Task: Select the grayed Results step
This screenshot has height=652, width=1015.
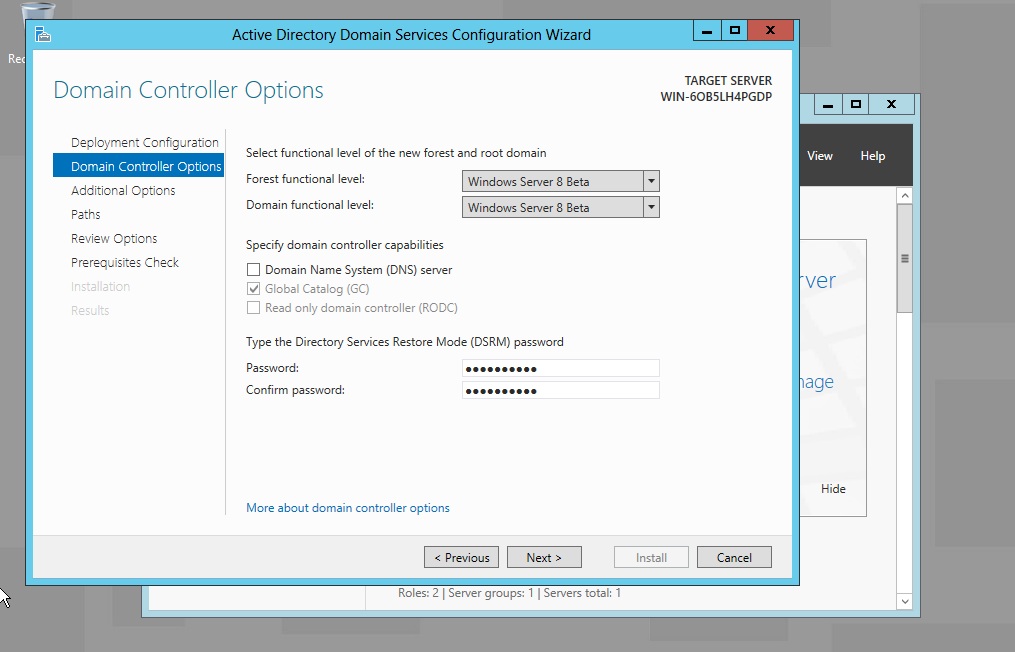Action: point(90,310)
